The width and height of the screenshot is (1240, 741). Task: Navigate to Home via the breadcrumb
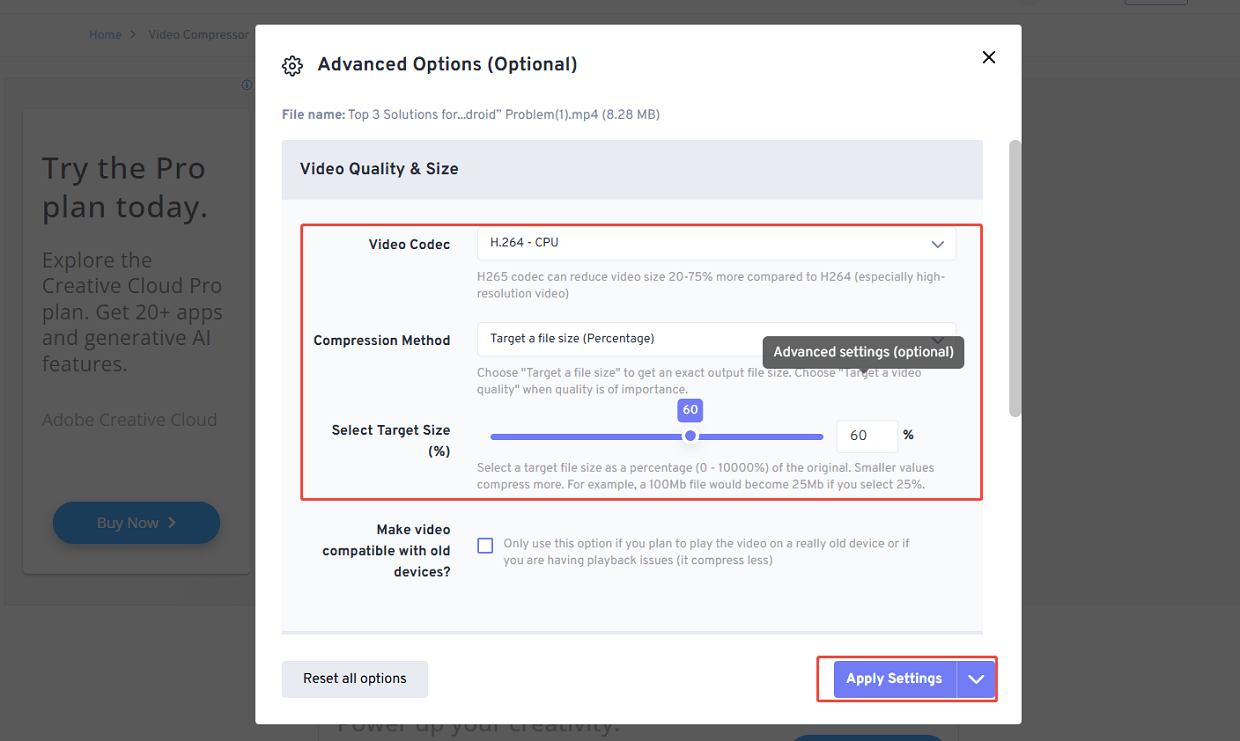point(105,34)
